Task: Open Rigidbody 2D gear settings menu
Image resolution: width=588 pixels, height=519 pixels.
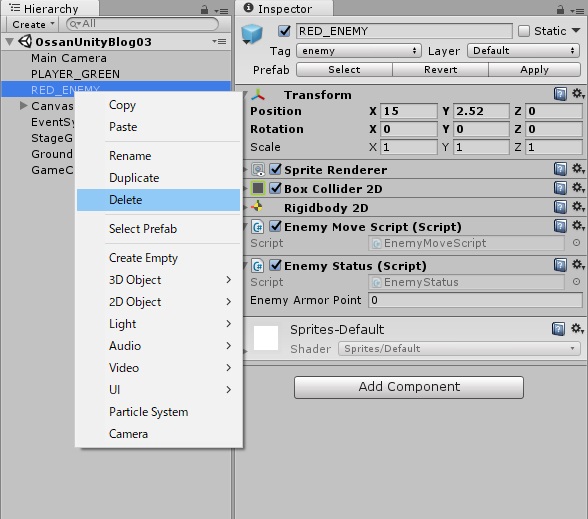Action: 578,207
